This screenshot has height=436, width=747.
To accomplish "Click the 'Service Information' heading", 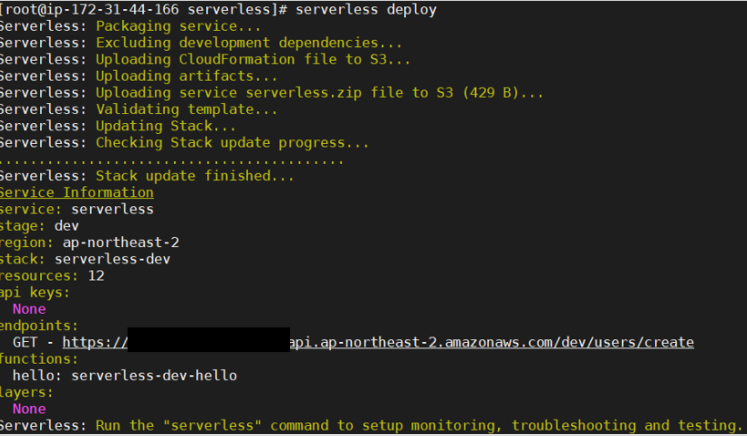I will pyautogui.click(x=77, y=193).
